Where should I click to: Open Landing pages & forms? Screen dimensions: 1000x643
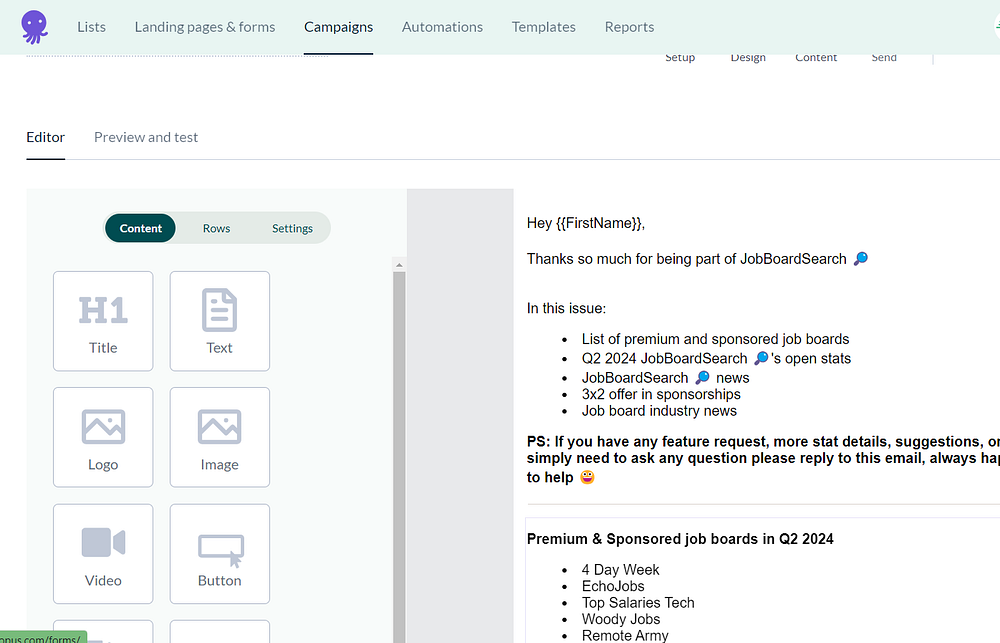click(x=205, y=27)
